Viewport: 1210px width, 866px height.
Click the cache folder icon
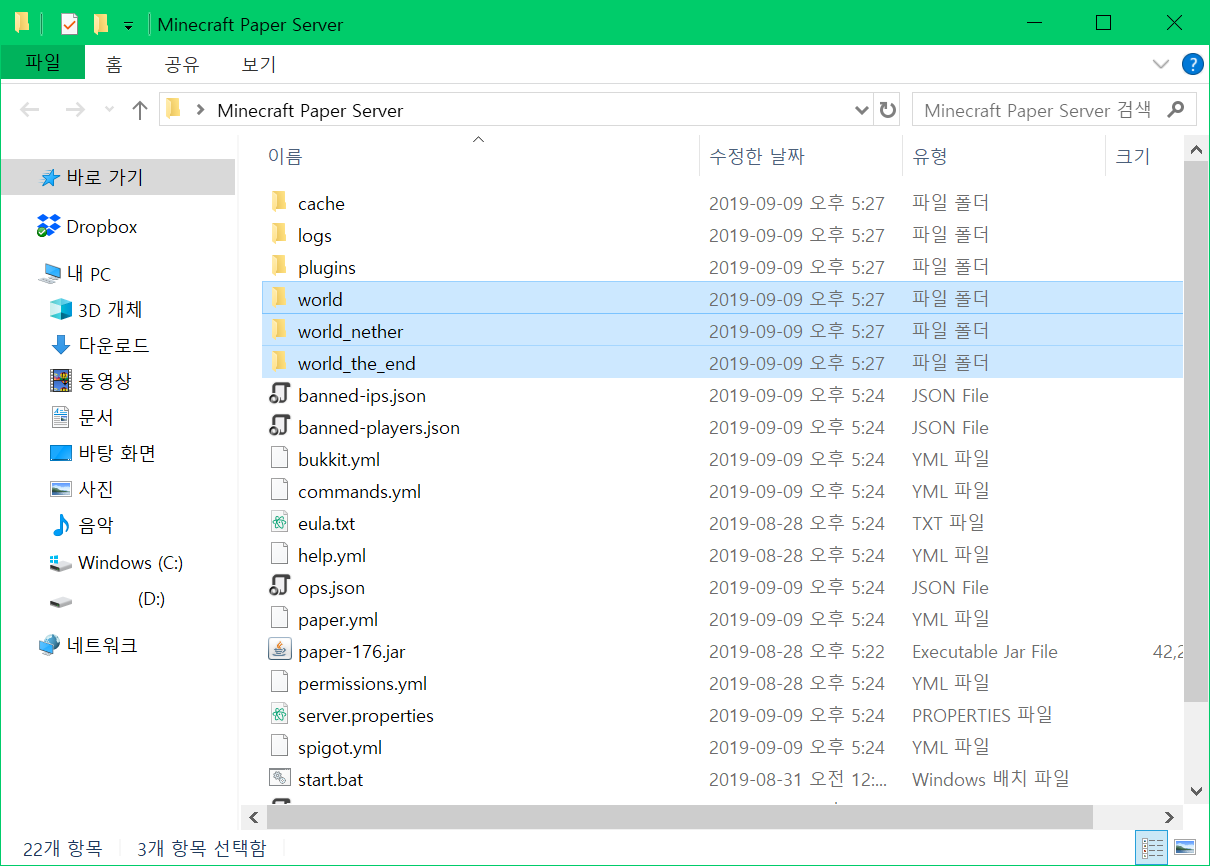tap(279, 203)
